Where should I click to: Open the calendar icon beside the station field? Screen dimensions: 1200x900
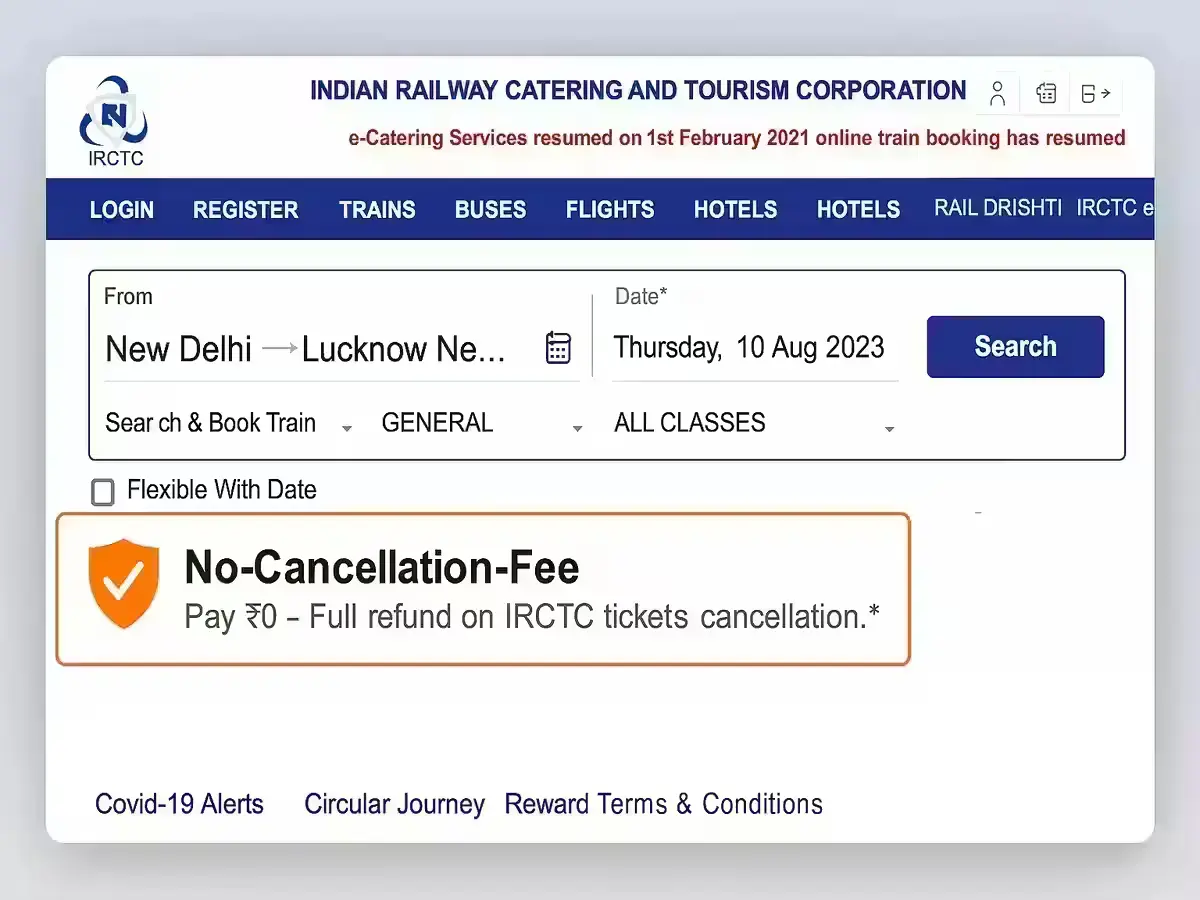[x=558, y=348]
